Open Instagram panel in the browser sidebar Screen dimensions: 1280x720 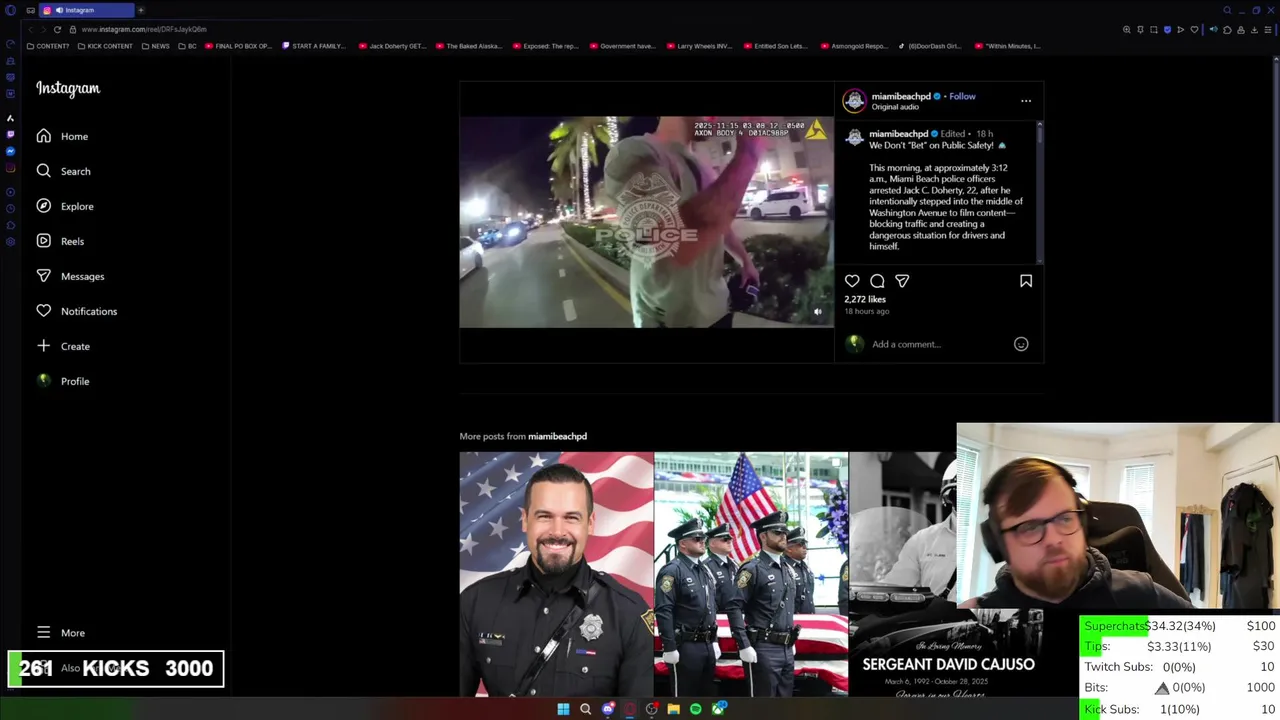[10, 168]
